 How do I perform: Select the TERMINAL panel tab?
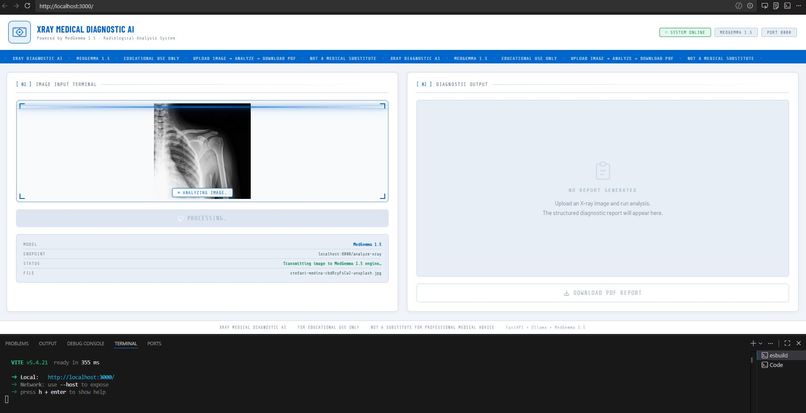126,344
